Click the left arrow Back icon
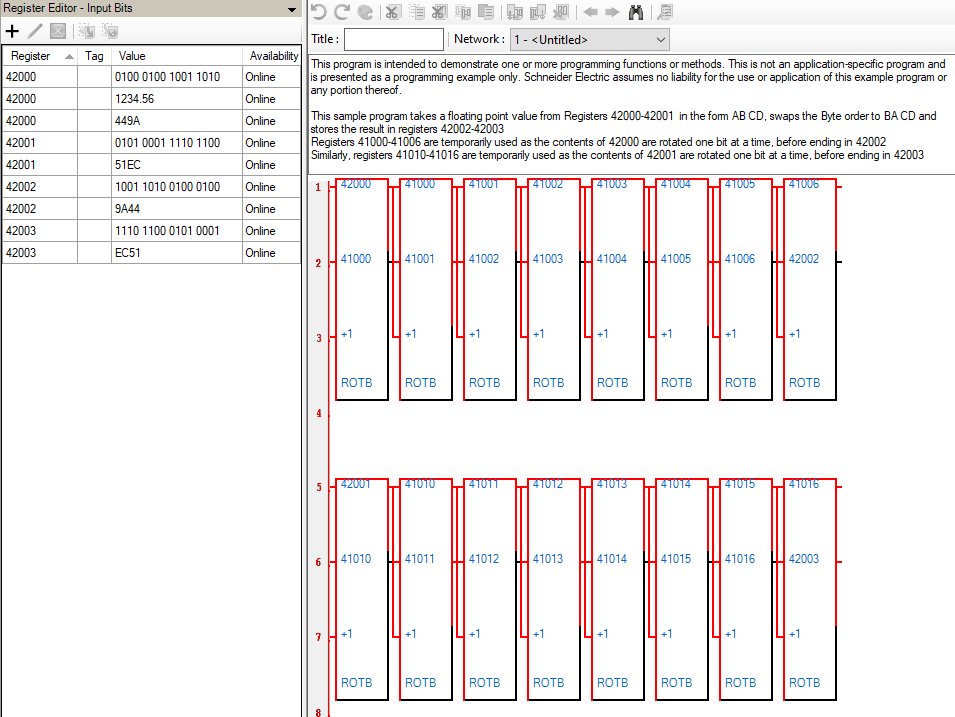Screen dimensions: 955x717 pyautogui.click(x=590, y=12)
